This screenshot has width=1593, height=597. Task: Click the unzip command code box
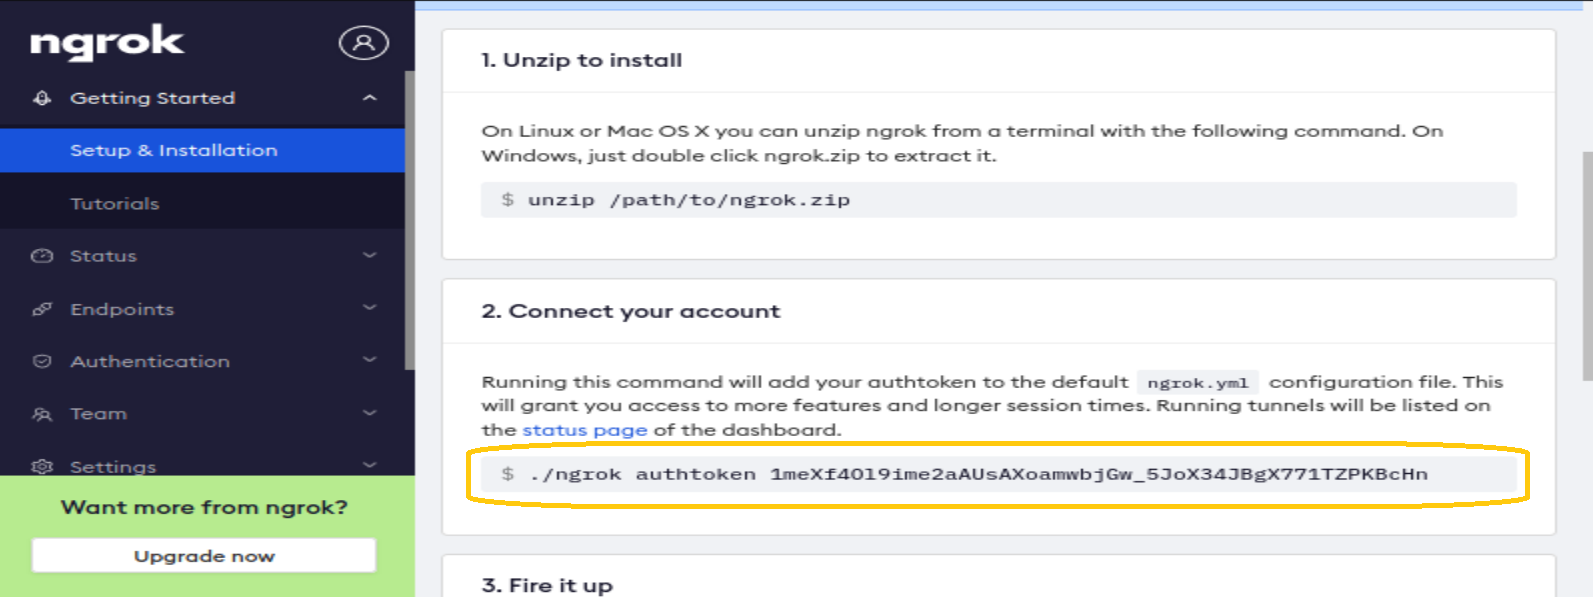coord(997,200)
